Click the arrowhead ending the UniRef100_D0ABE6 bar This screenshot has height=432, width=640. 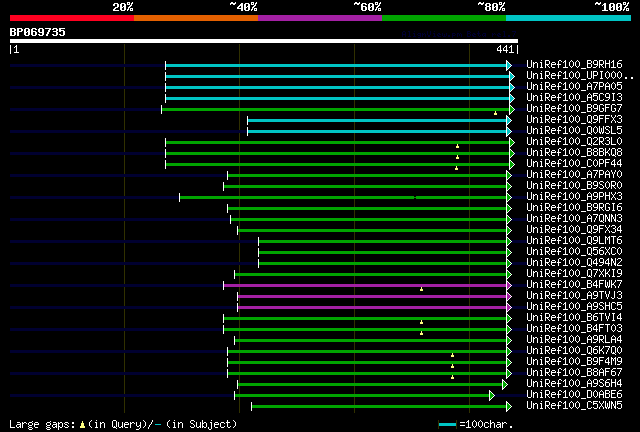coord(492,396)
